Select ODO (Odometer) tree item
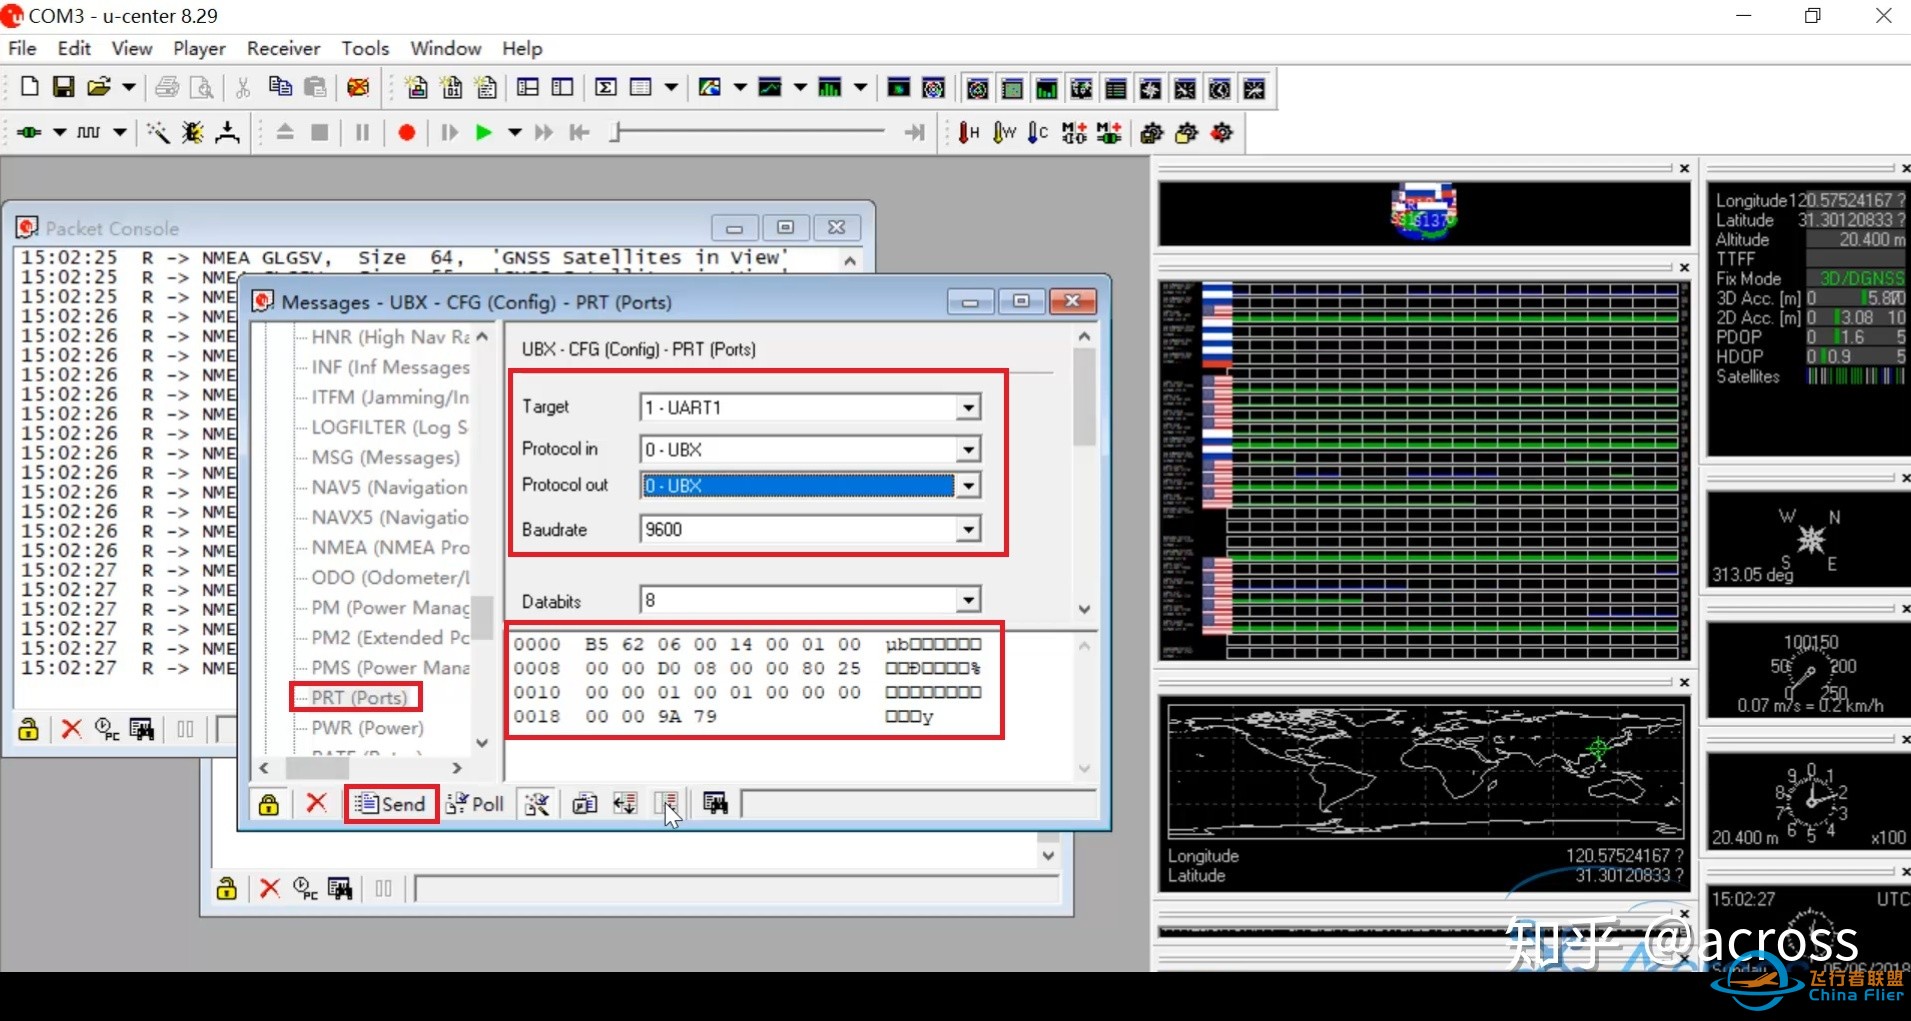 tap(390, 577)
